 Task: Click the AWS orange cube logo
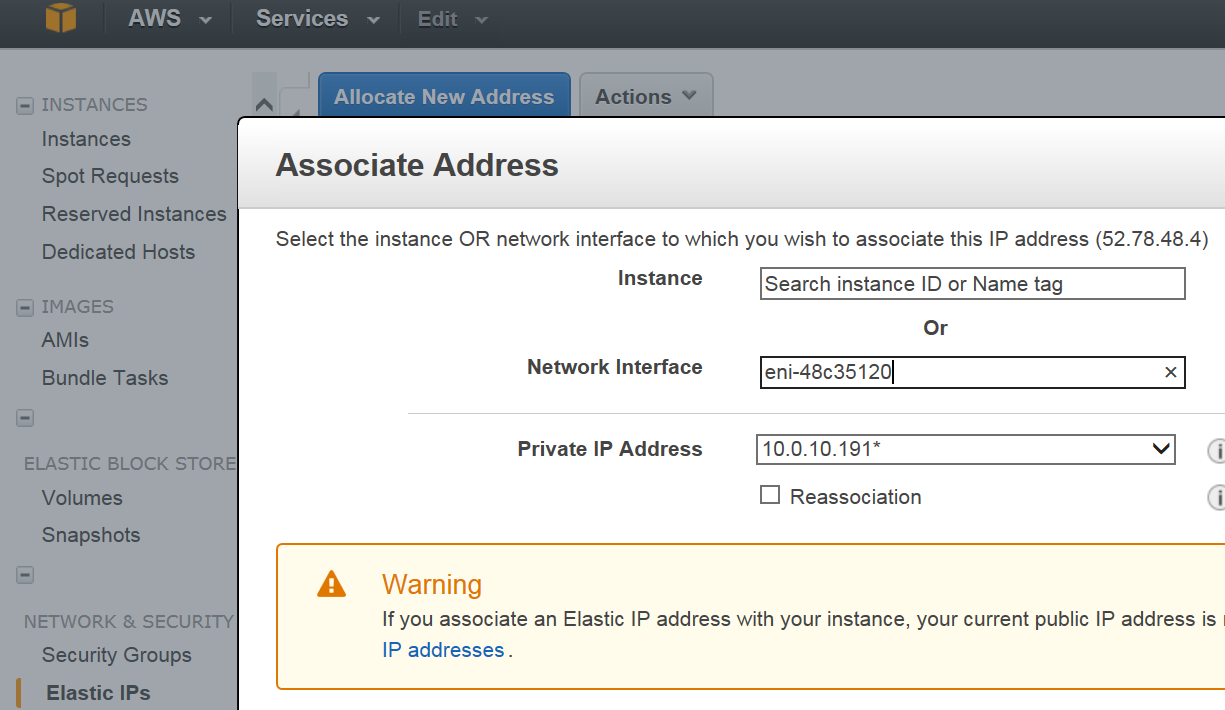61,18
